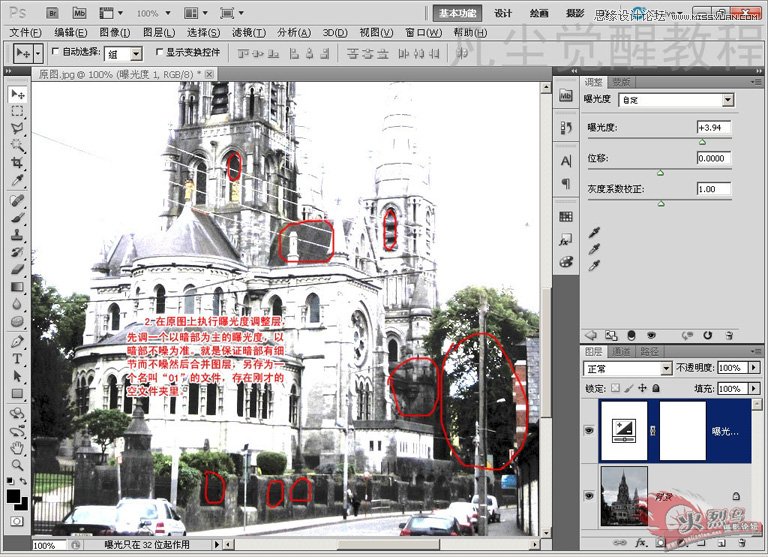This screenshot has height=557, width=768.
Task: Toggle lock all icon
Action: click(656, 388)
